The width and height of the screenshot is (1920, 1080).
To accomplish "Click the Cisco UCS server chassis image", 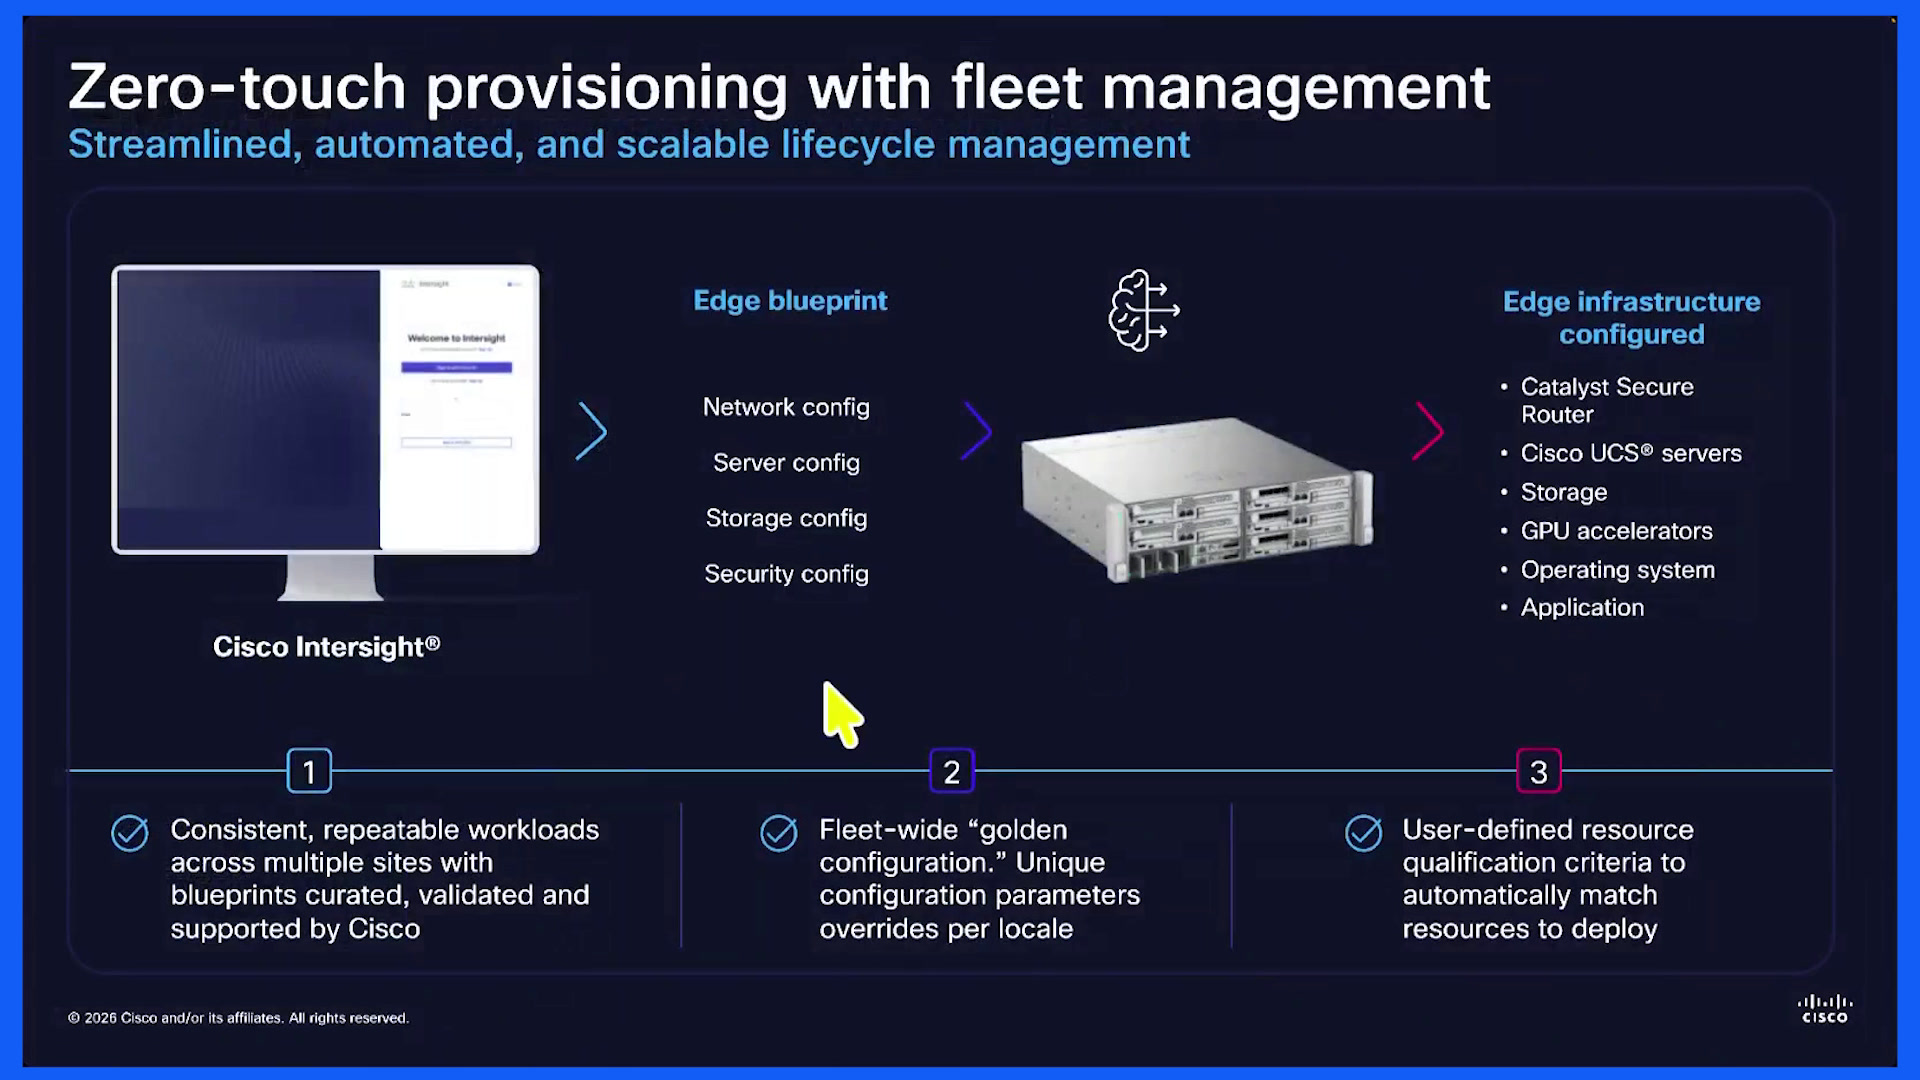I will (1197, 499).
